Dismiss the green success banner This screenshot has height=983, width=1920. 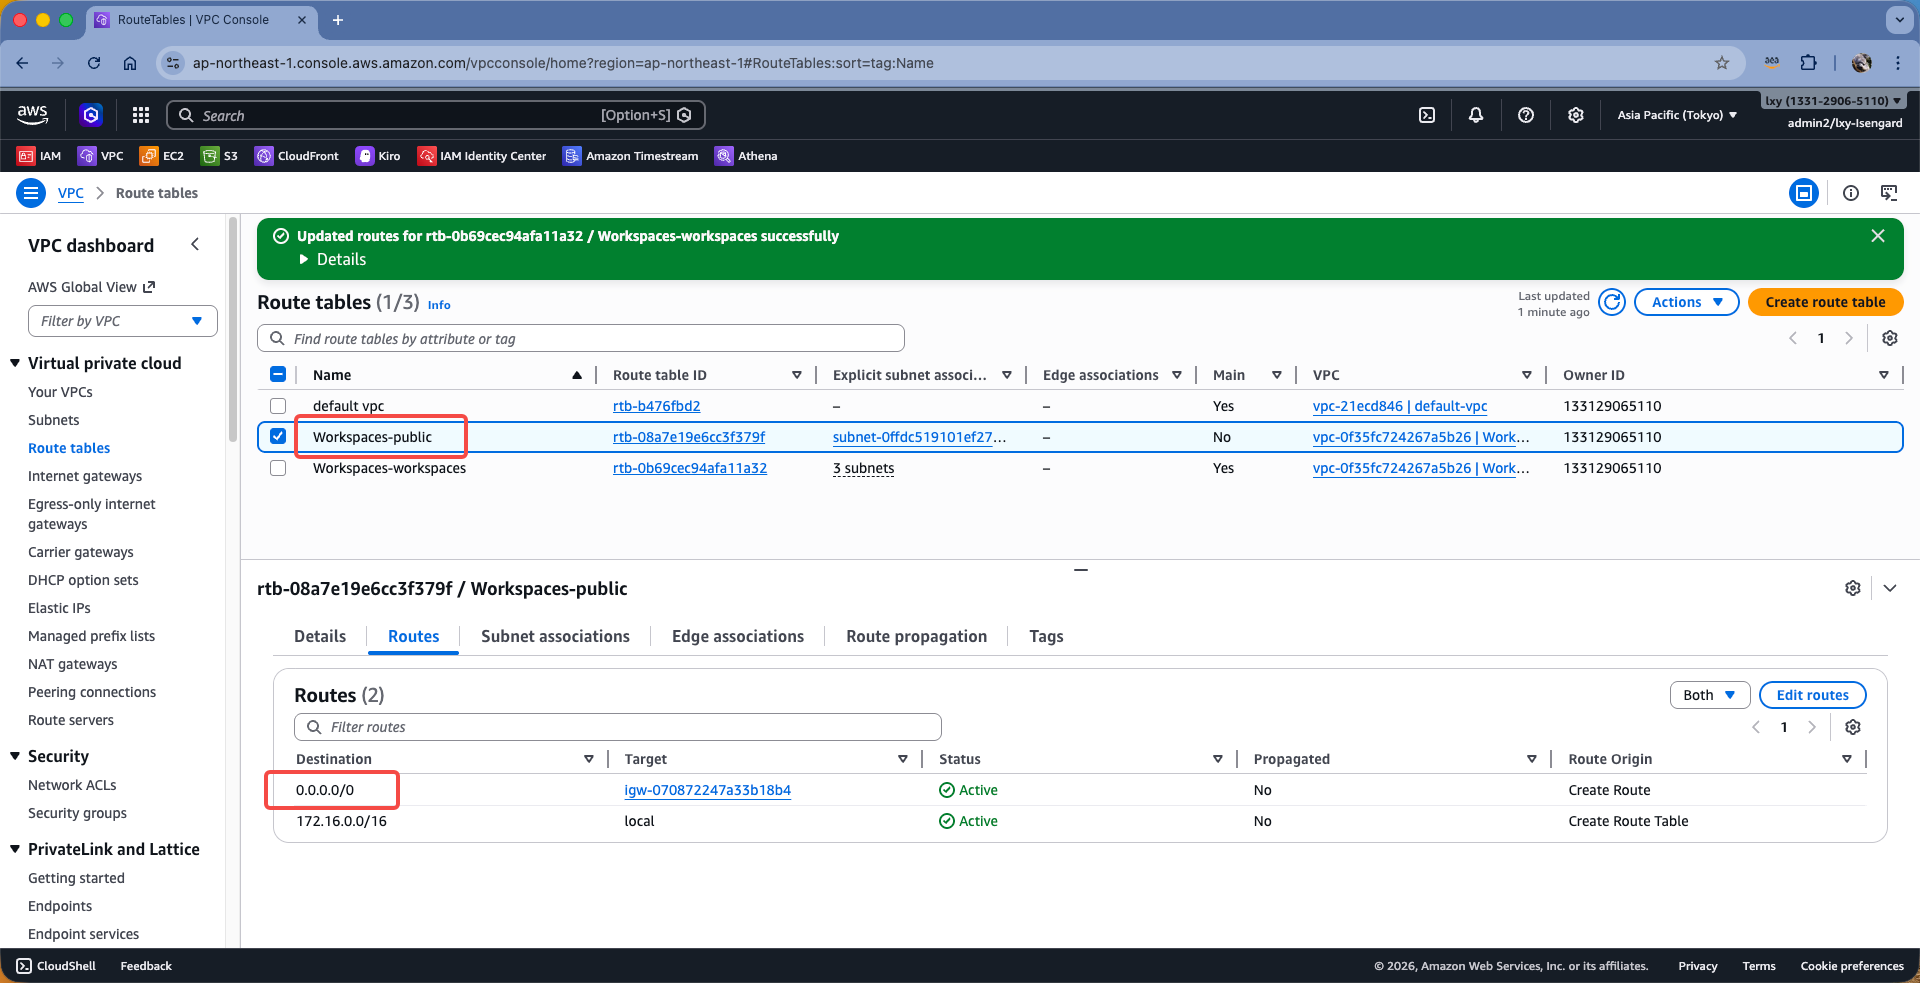pos(1877,236)
